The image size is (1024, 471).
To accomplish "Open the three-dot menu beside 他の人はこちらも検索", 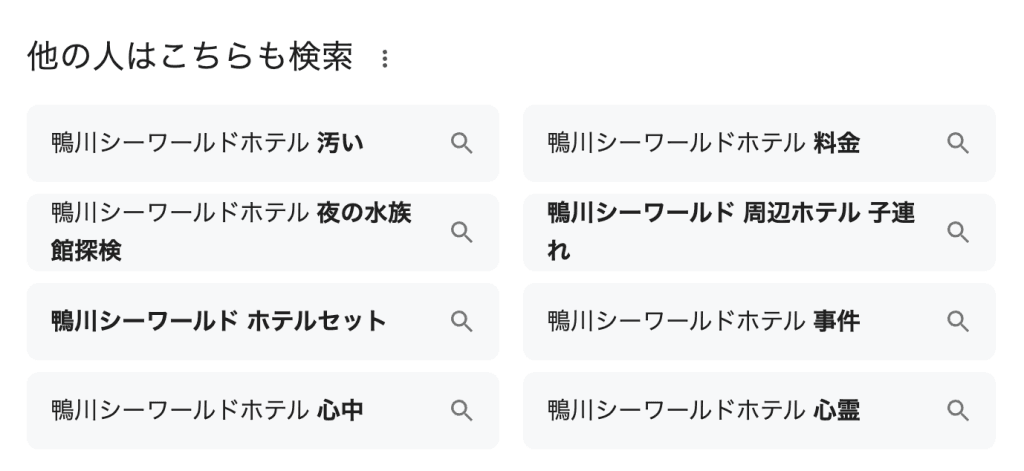I will tap(385, 59).
